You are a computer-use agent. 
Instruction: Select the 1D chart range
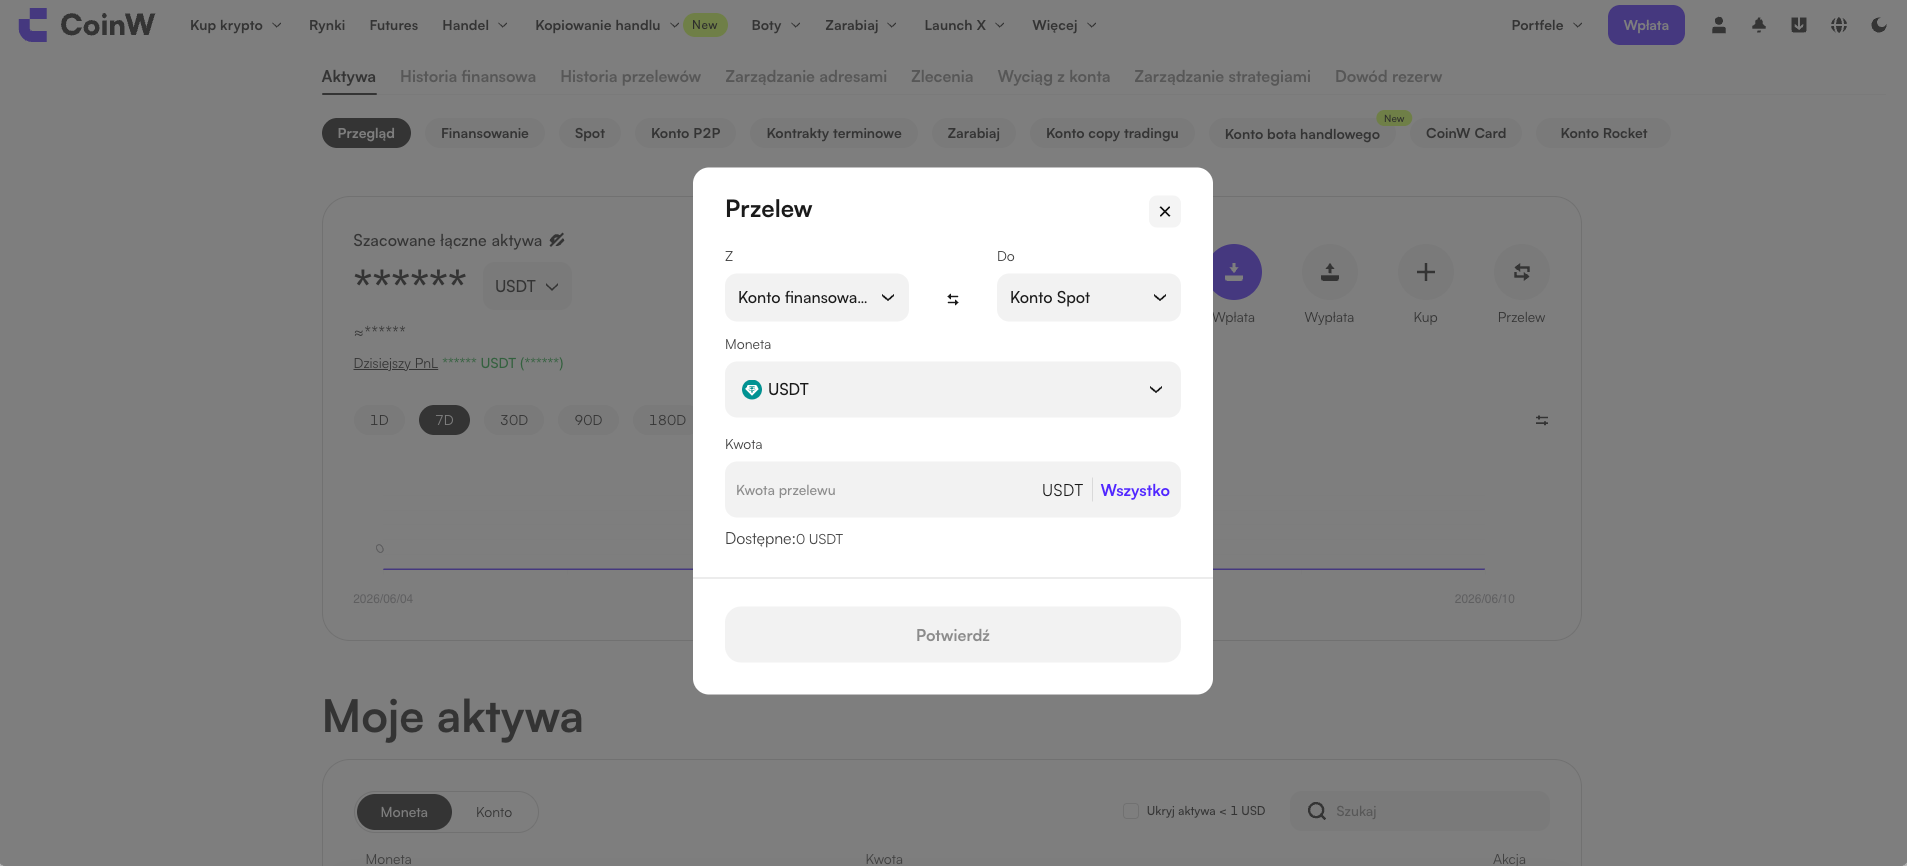(x=379, y=420)
